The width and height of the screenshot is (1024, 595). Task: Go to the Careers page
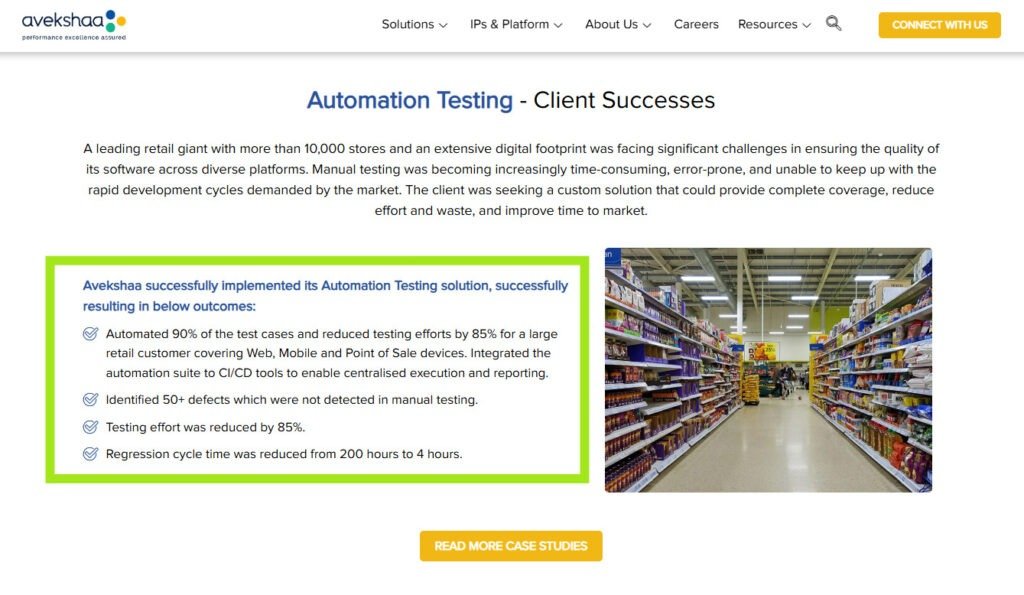pos(696,24)
